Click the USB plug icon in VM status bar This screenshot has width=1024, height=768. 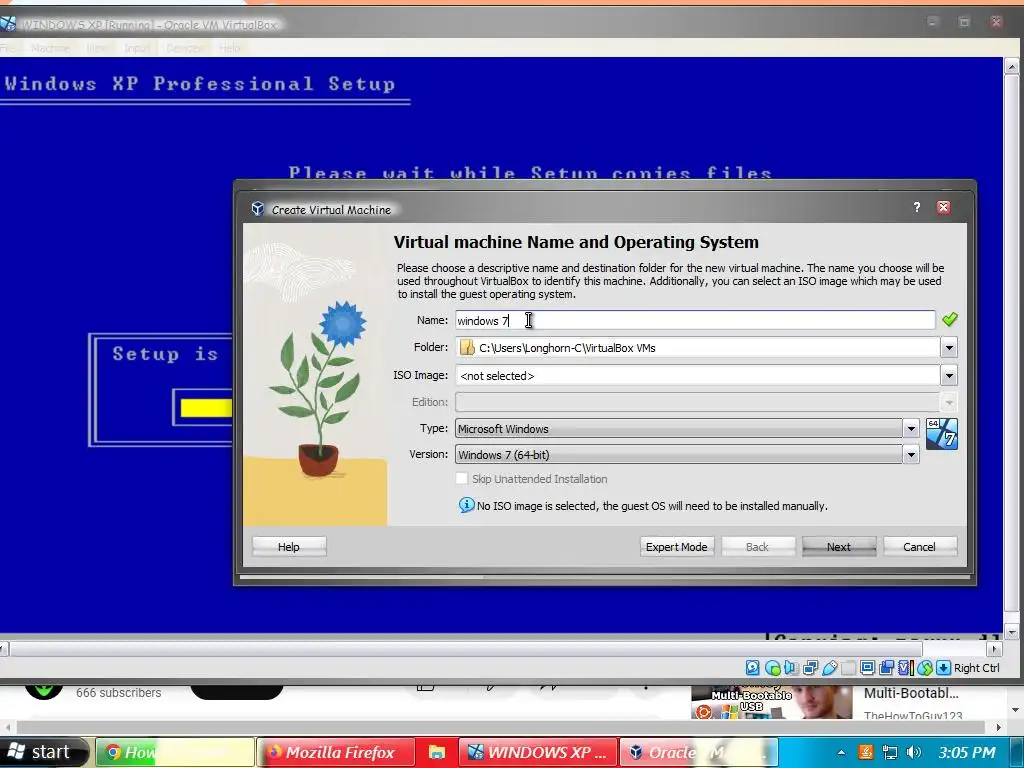tap(829, 667)
